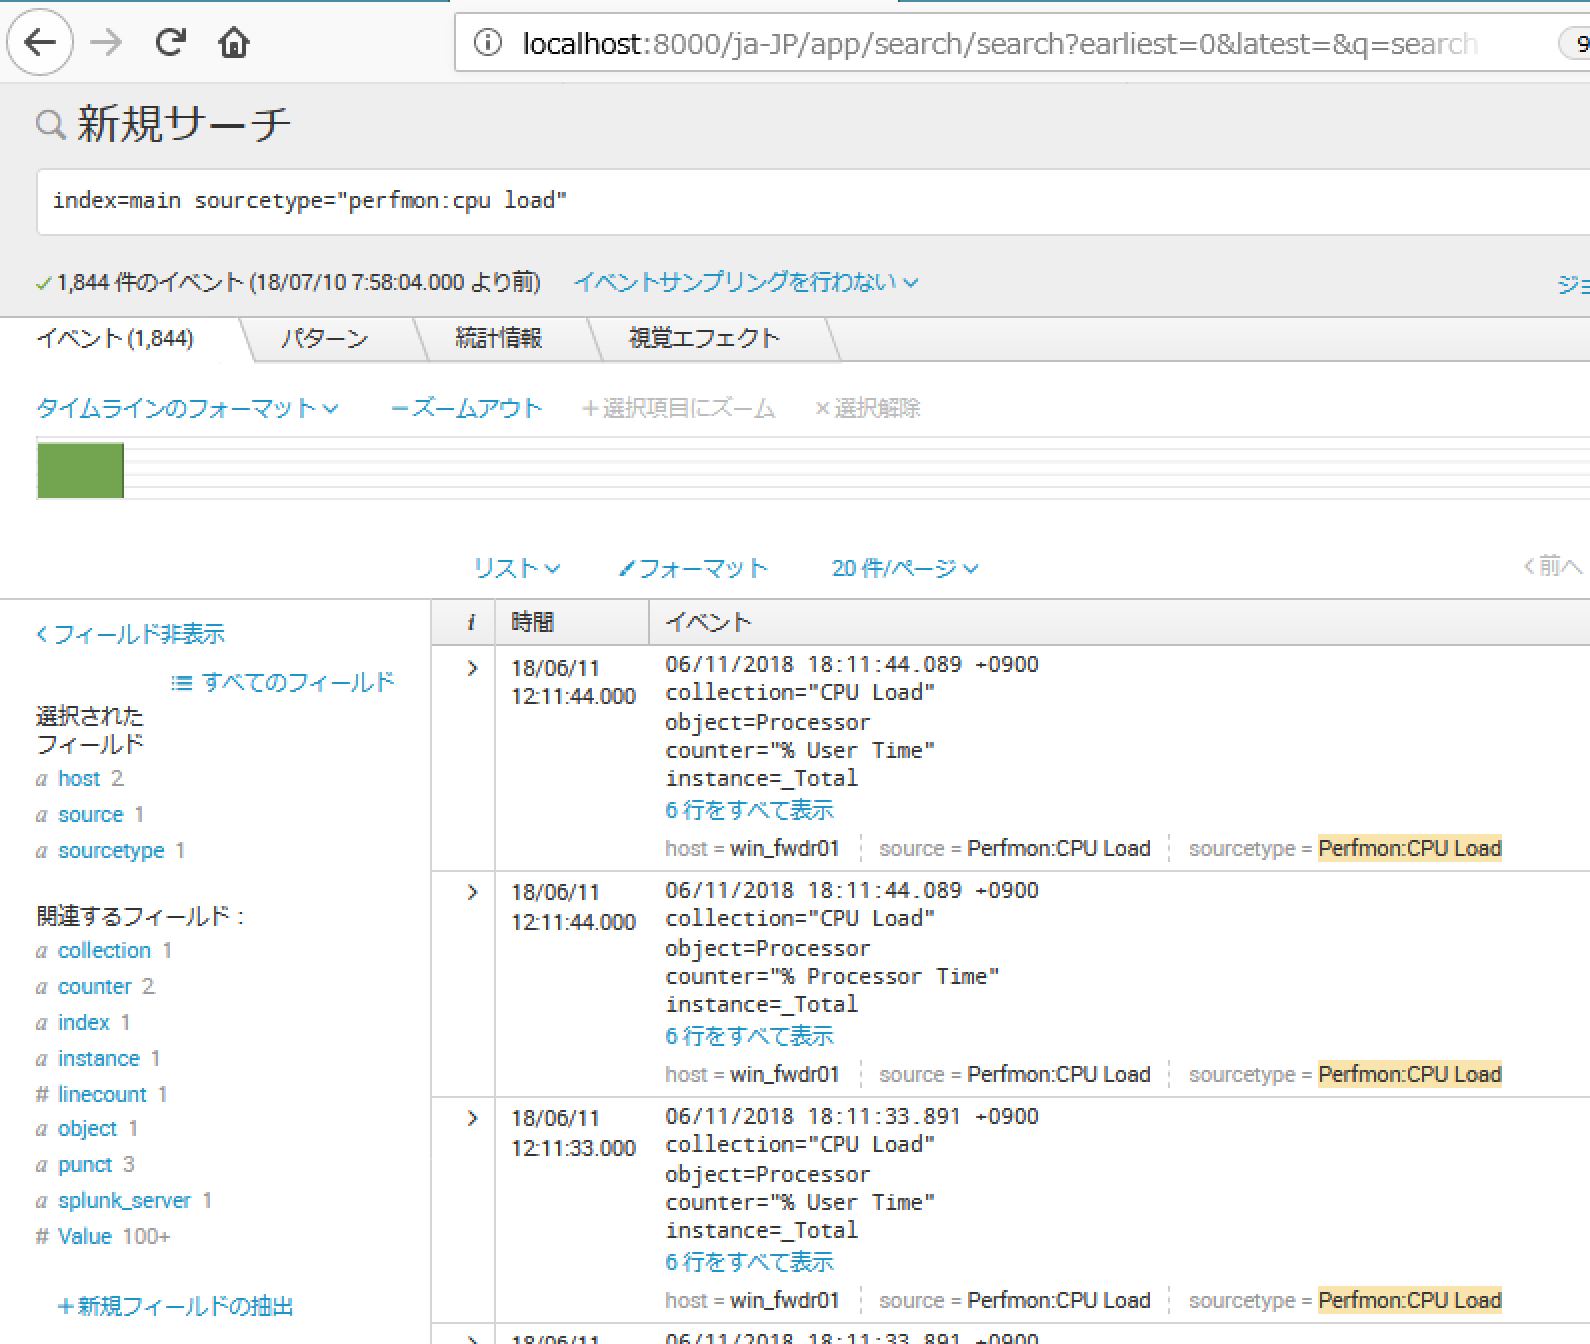Open the counter field in sidebar
Image resolution: width=1590 pixels, height=1344 pixels.
[x=95, y=987]
